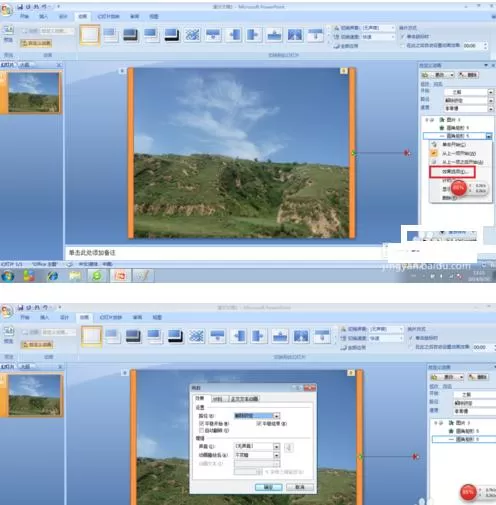The width and height of the screenshot is (496, 505).
Task: Click the transition time stepper in upper ribbon
Action: pyautogui.click(x=485, y=46)
